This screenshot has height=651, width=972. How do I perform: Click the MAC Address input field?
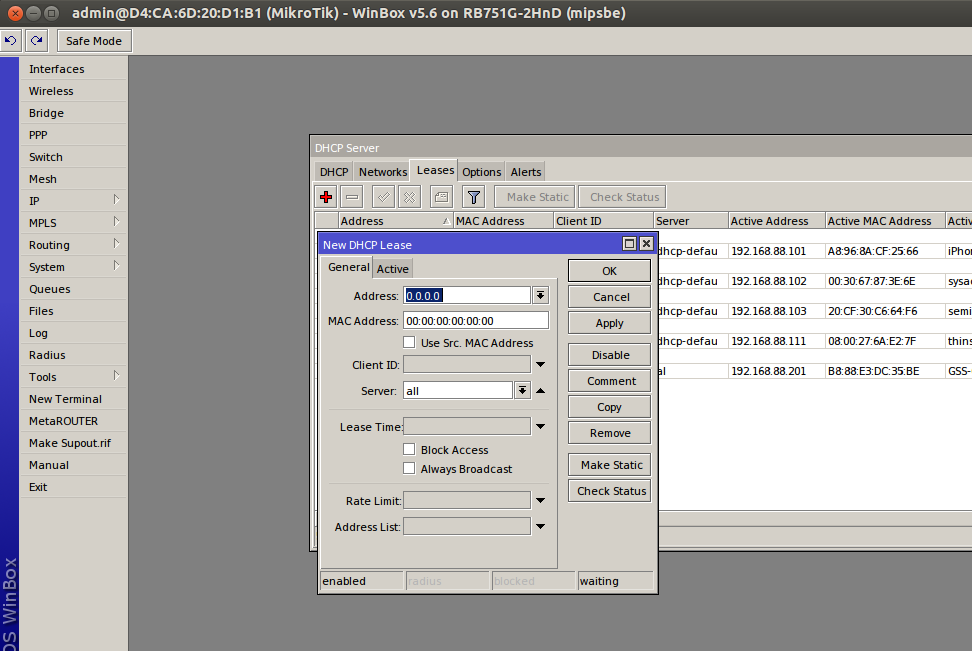click(x=475, y=321)
